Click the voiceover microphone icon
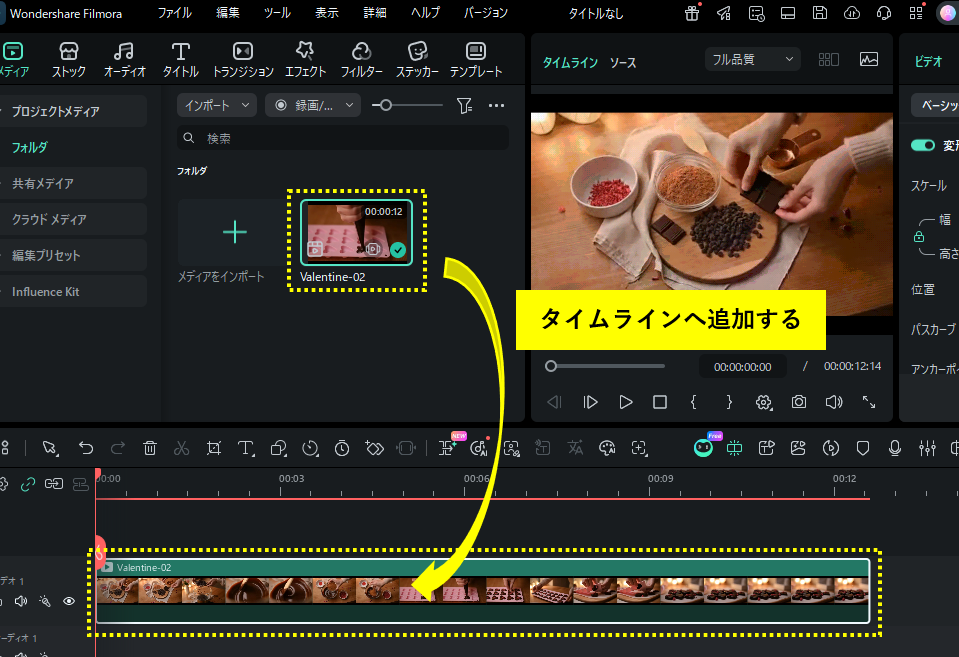Image resolution: width=959 pixels, height=657 pixels. [x=894, y=448]
